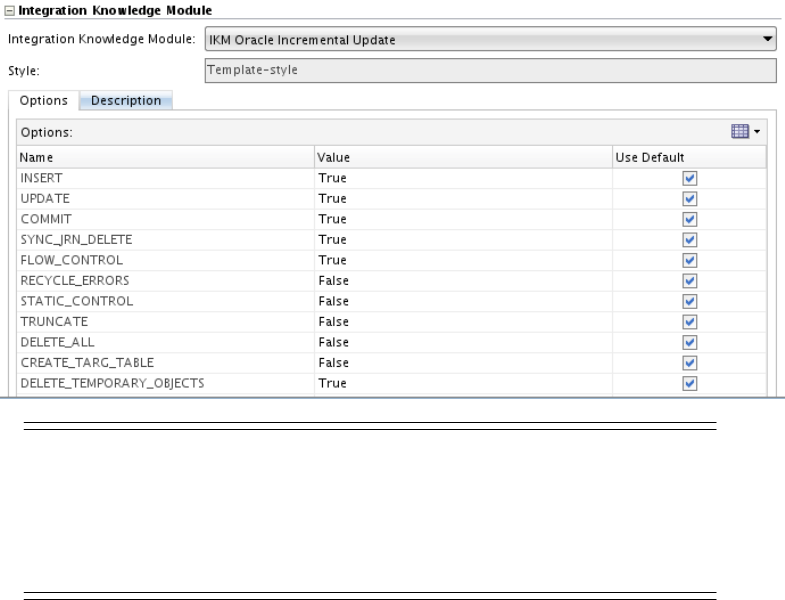
Task: Click the Style field showing Template-style
Action: point(491,70)
